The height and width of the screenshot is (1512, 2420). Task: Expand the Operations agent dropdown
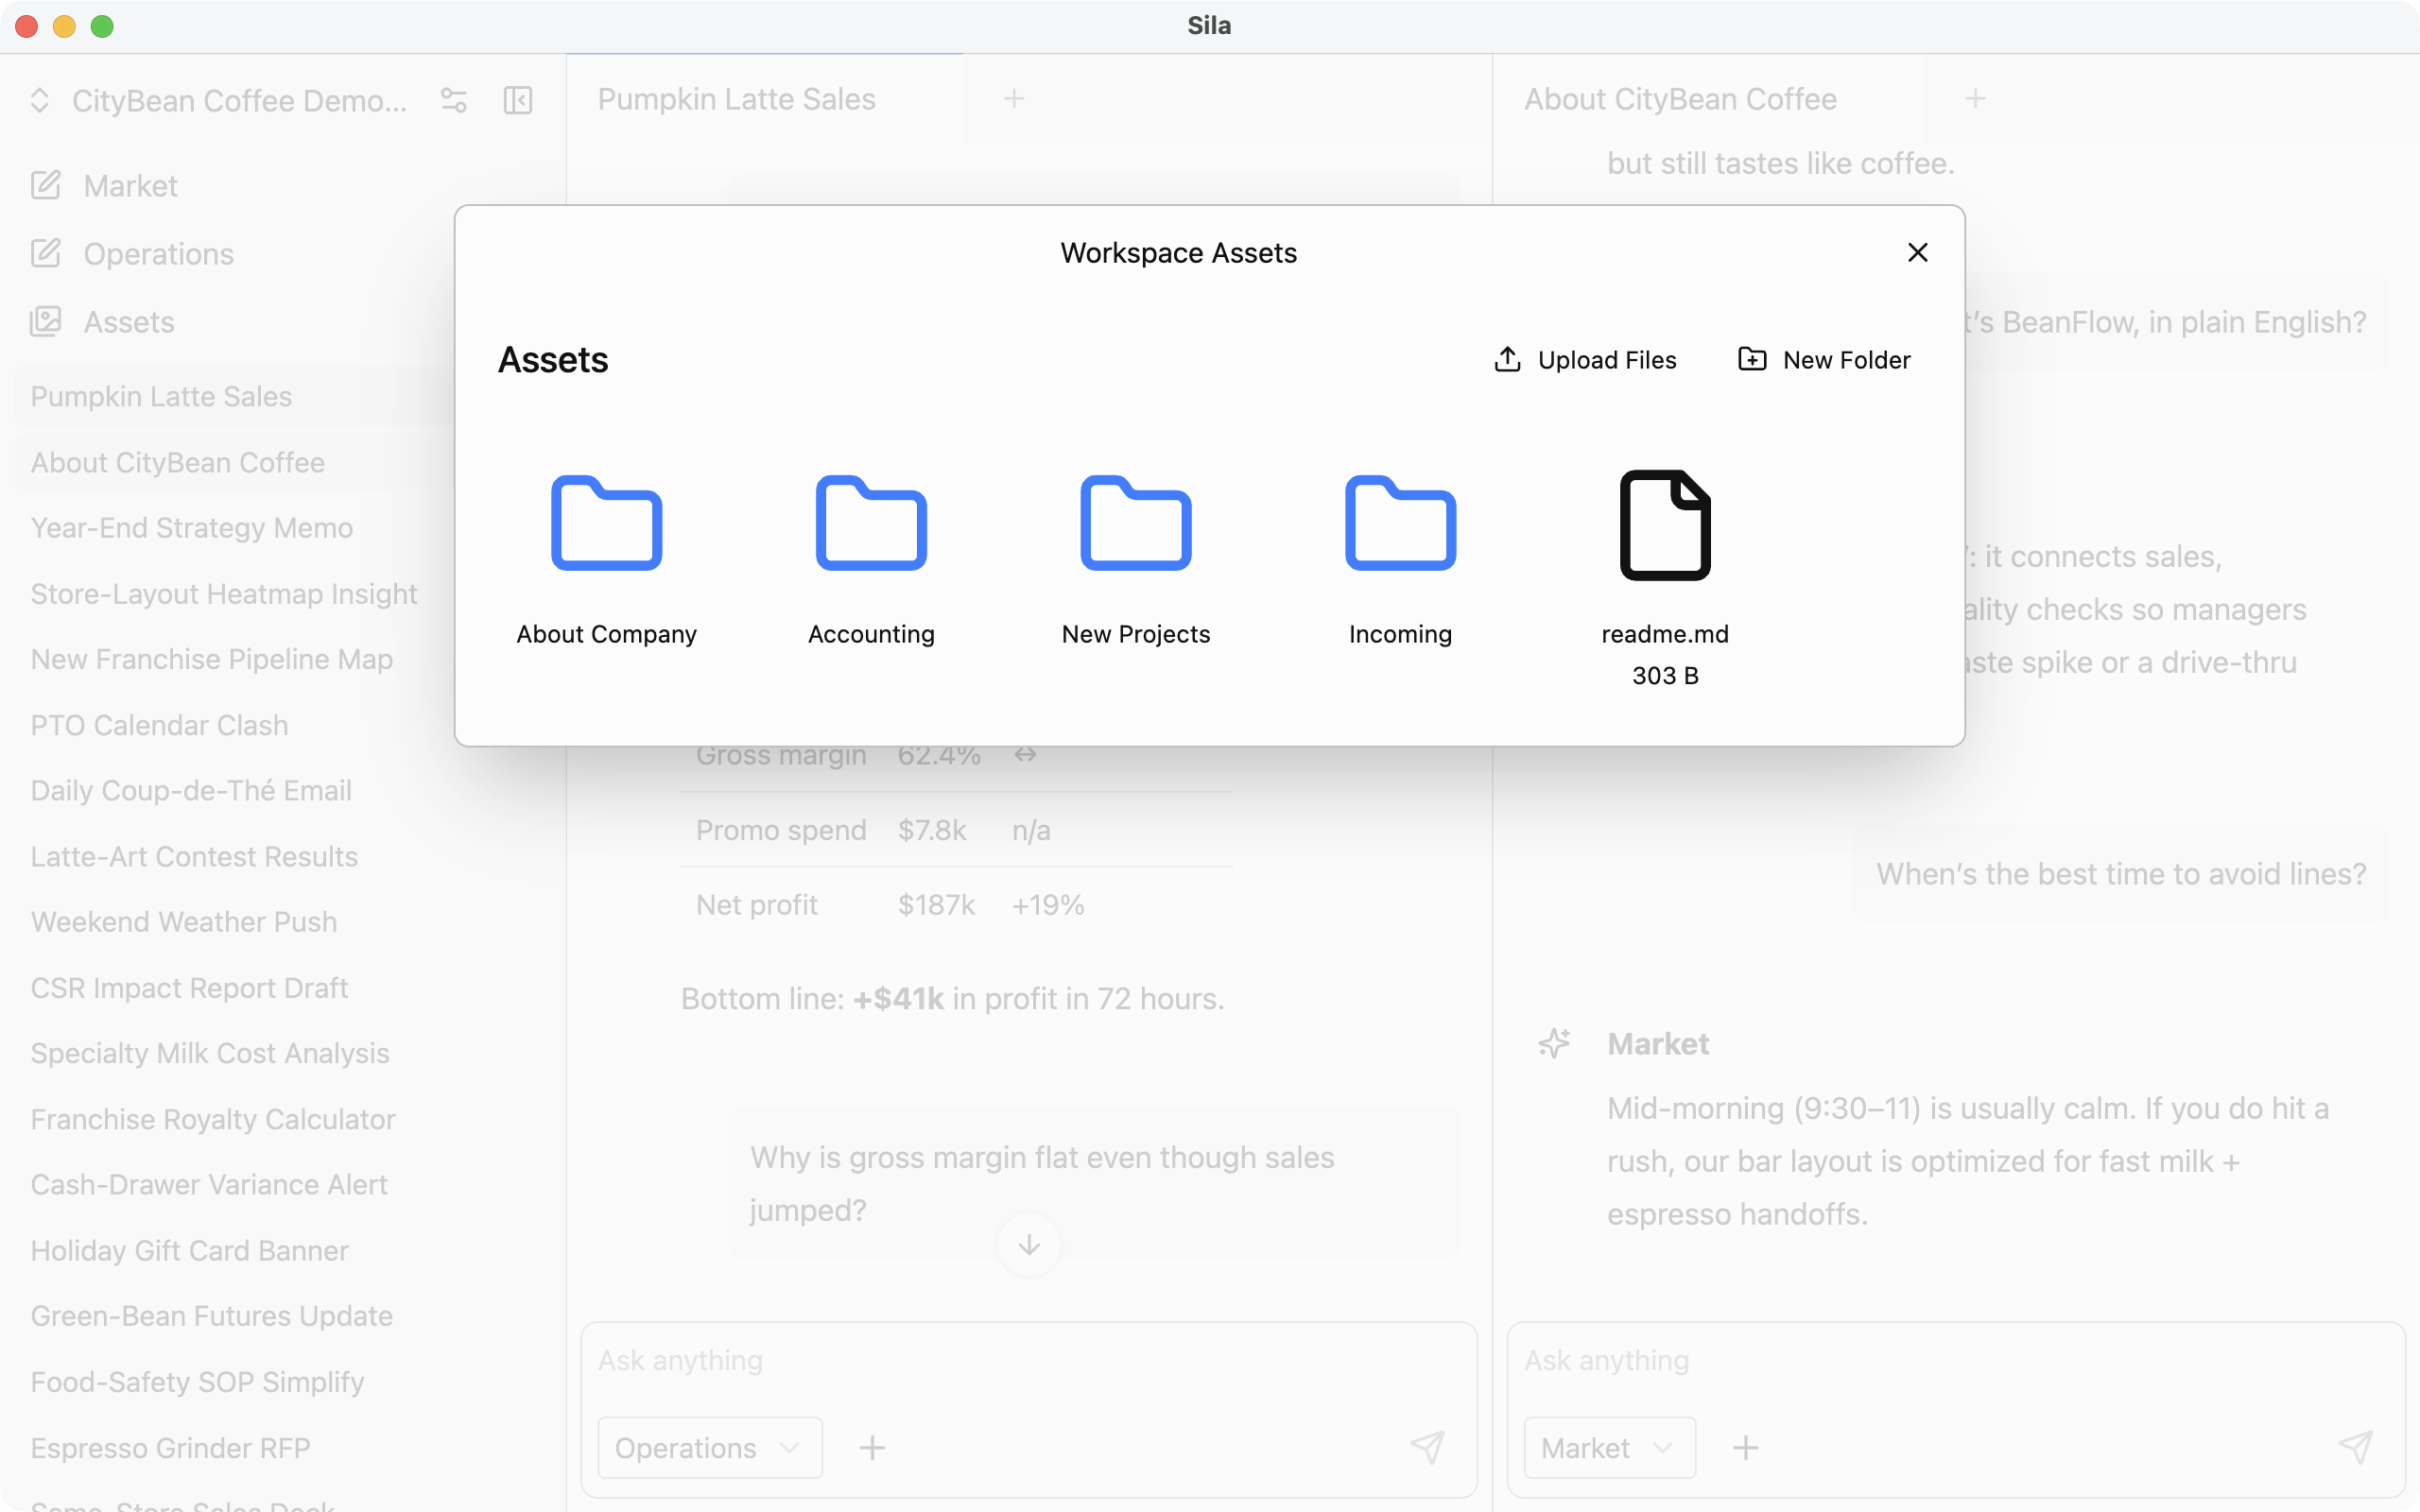[708, 1447]
